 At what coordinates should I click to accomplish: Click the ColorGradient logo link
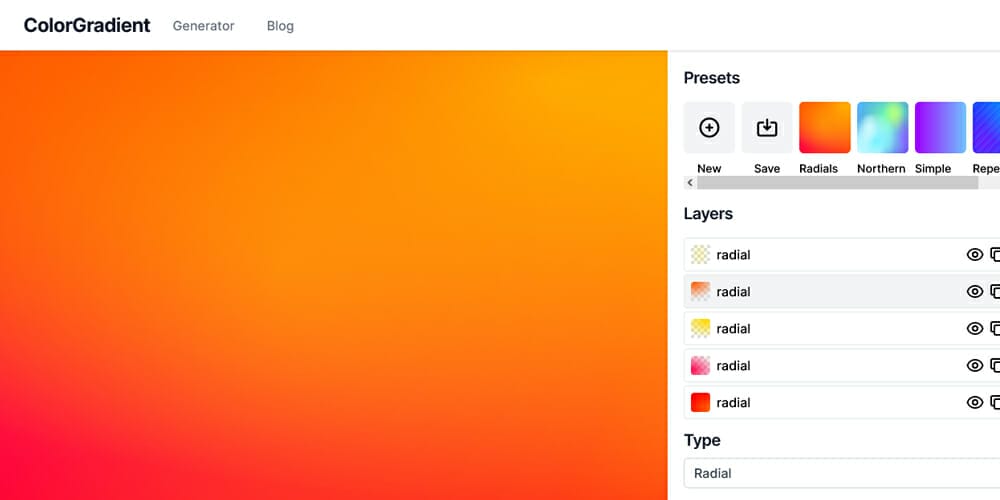87,26
